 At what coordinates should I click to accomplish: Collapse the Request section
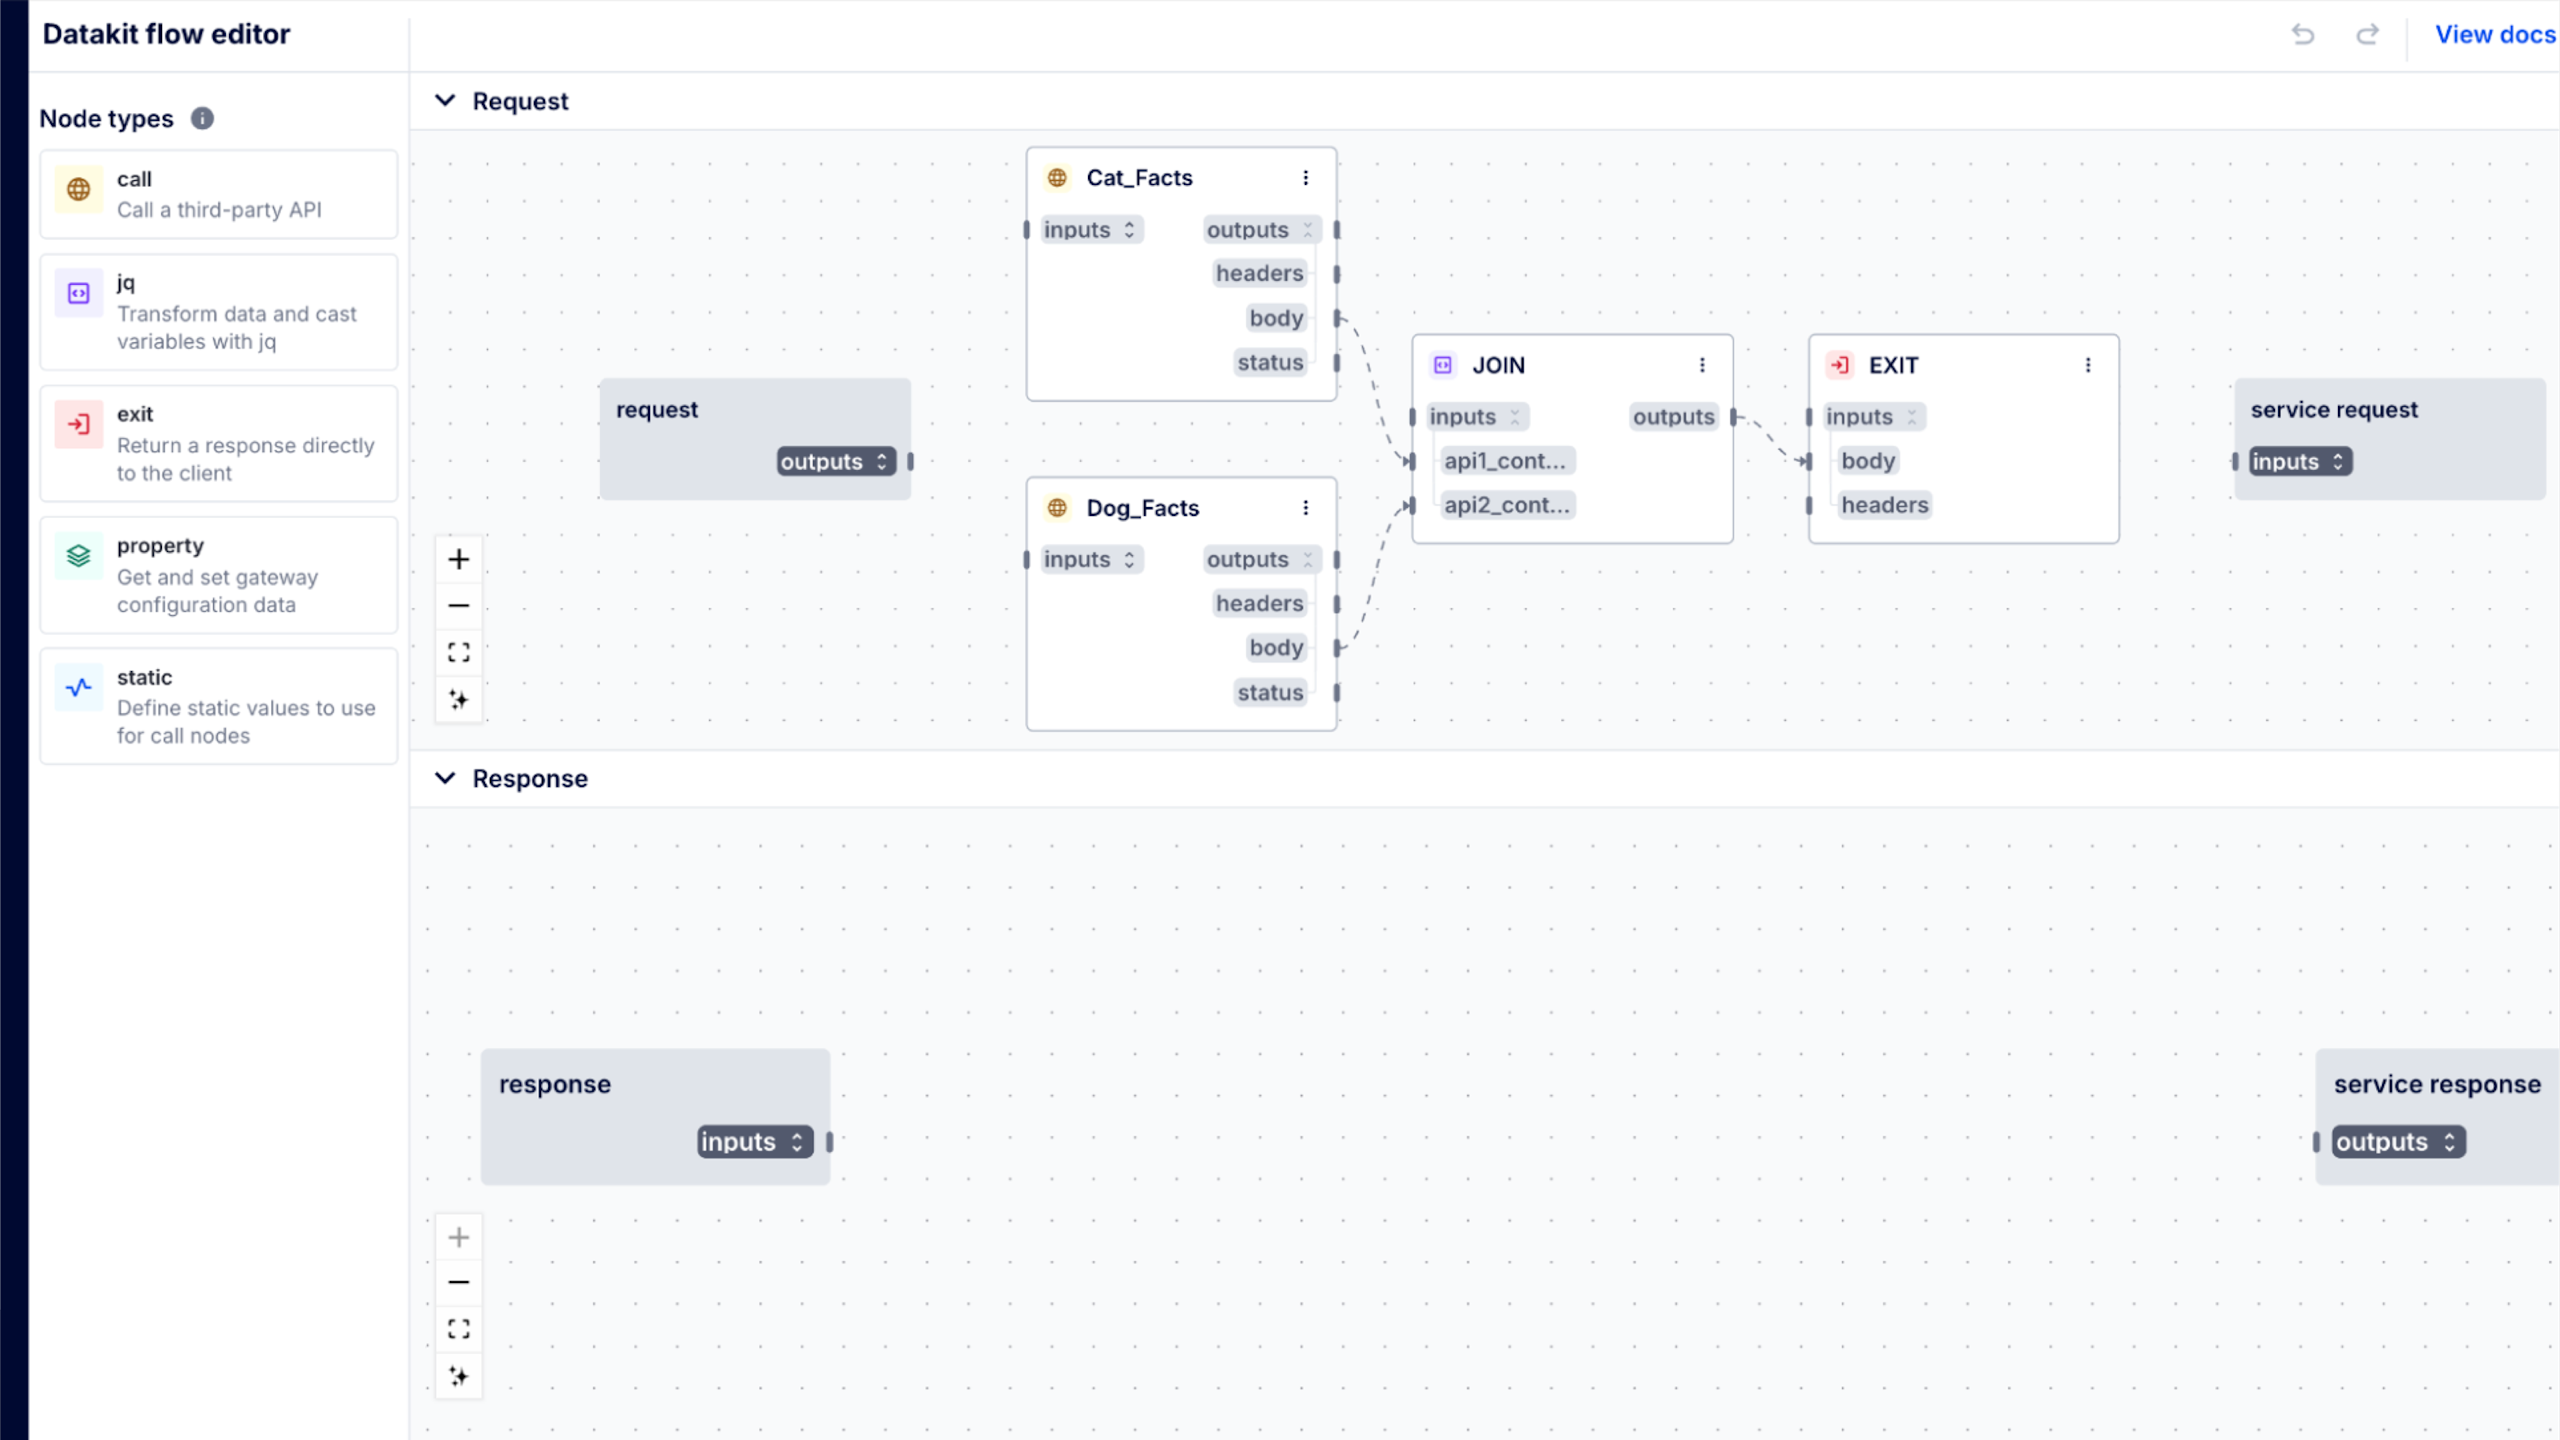(445, 101)
